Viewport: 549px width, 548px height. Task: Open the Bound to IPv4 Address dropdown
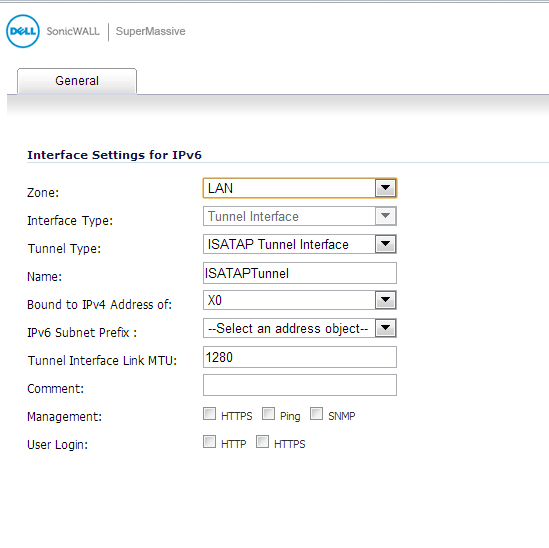click(x=385, y=300)
